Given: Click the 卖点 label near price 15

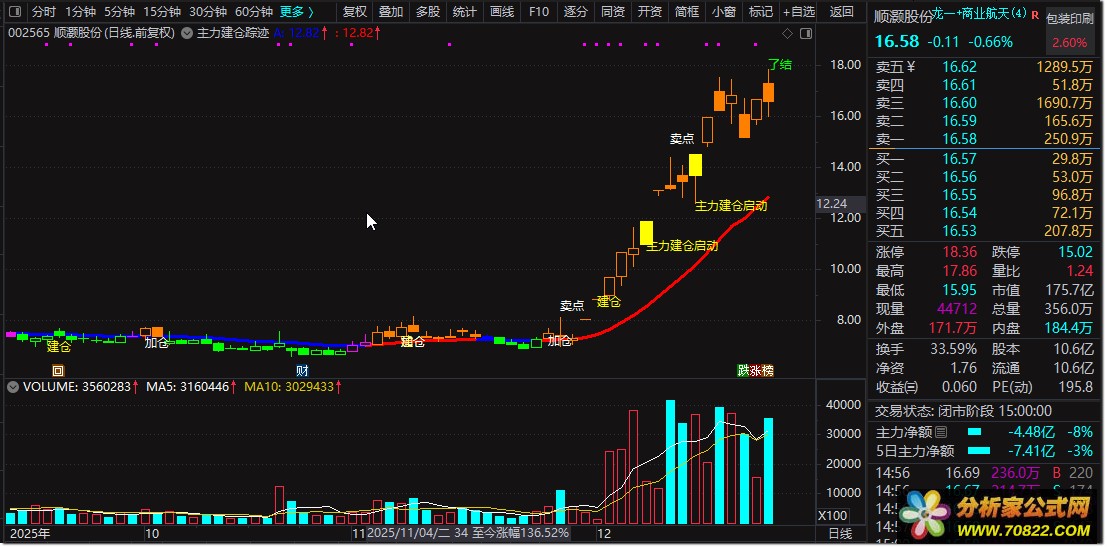Looking at the screenshot, I should tap(682, 139).
